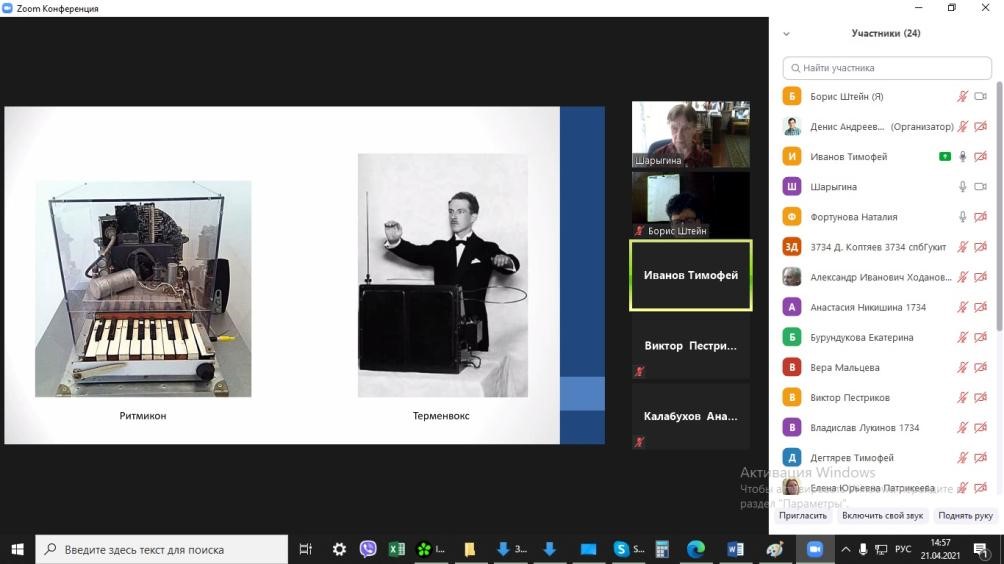Switch to Zoom taskbar icon
1004x564 pixels.
click(814, 549)
